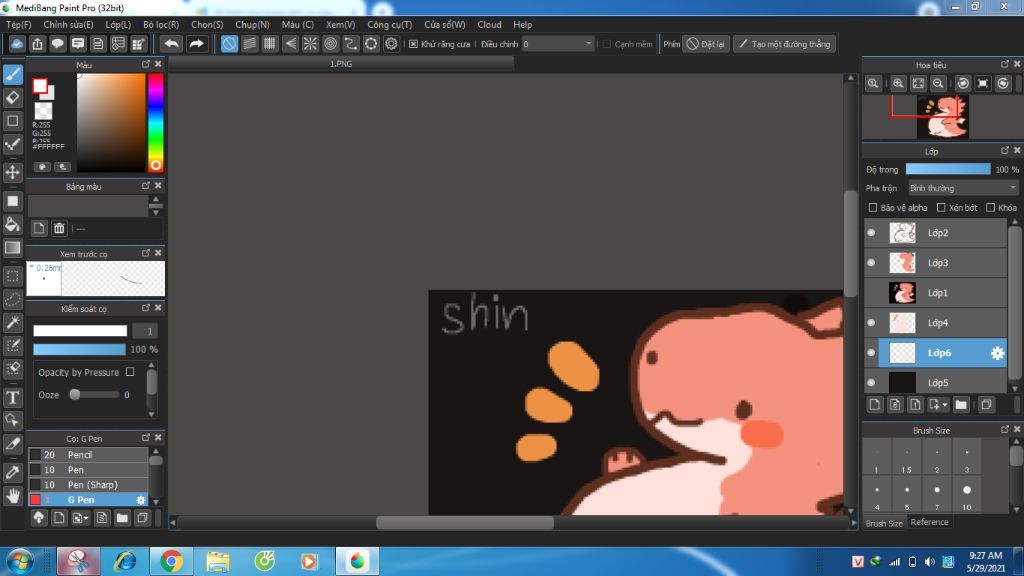Enable the vanishing point snap guide
1024x576 pixels.
point(290,44)
